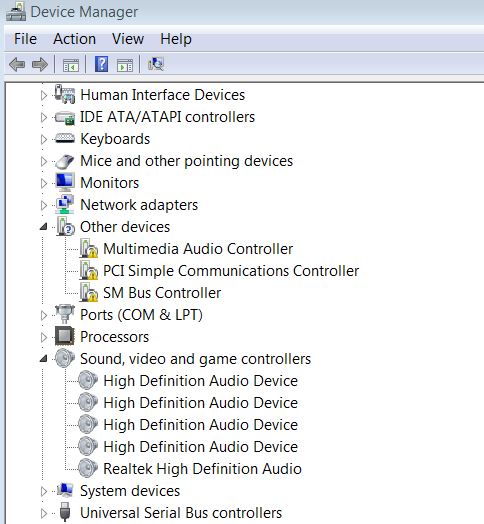This screenshot has height=524, width=484.
Task: Expand the Human Interface Devices node
Action: (43, 95)
